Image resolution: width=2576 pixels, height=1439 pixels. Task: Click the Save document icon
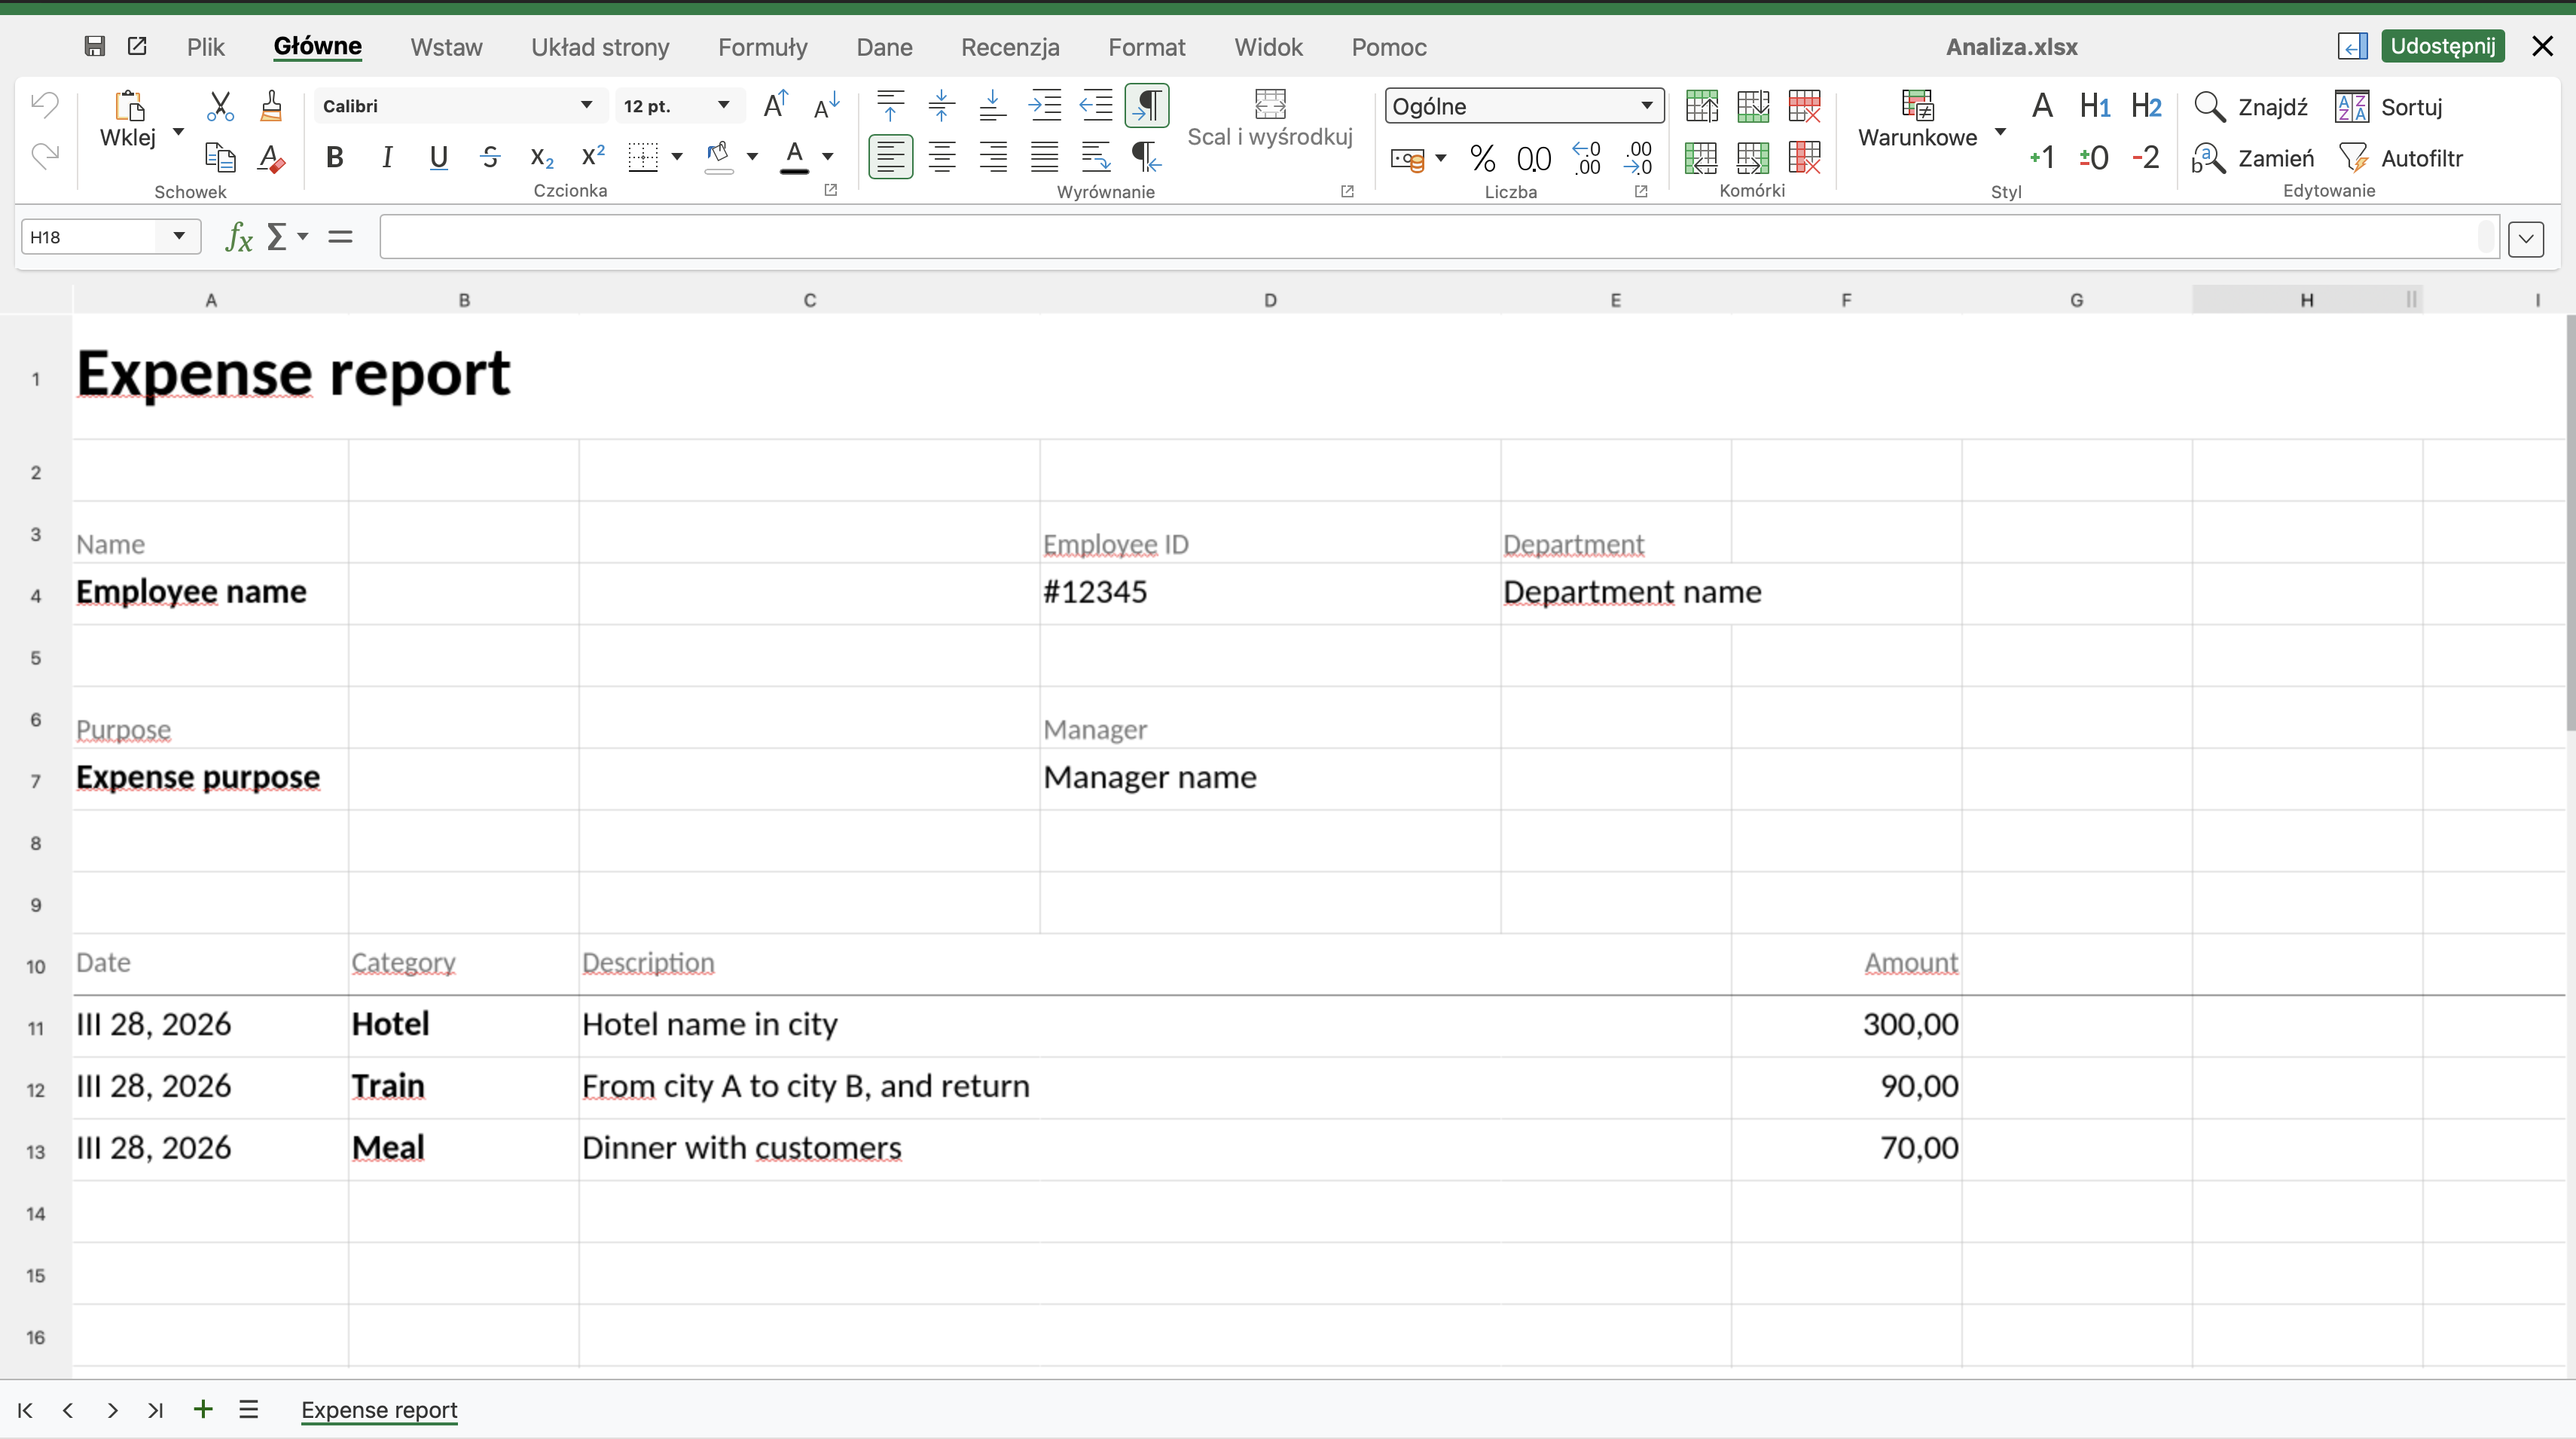(94, 46)
